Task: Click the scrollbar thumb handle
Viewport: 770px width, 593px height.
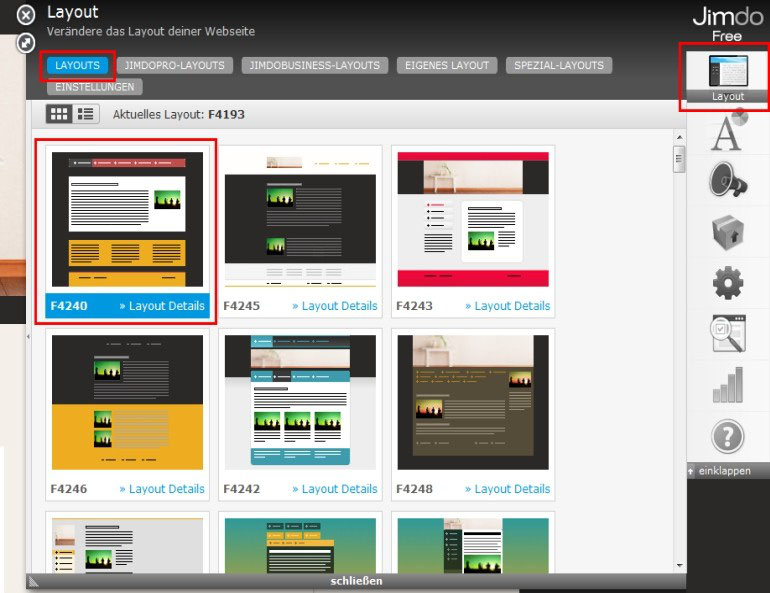Action: (679, 159)
